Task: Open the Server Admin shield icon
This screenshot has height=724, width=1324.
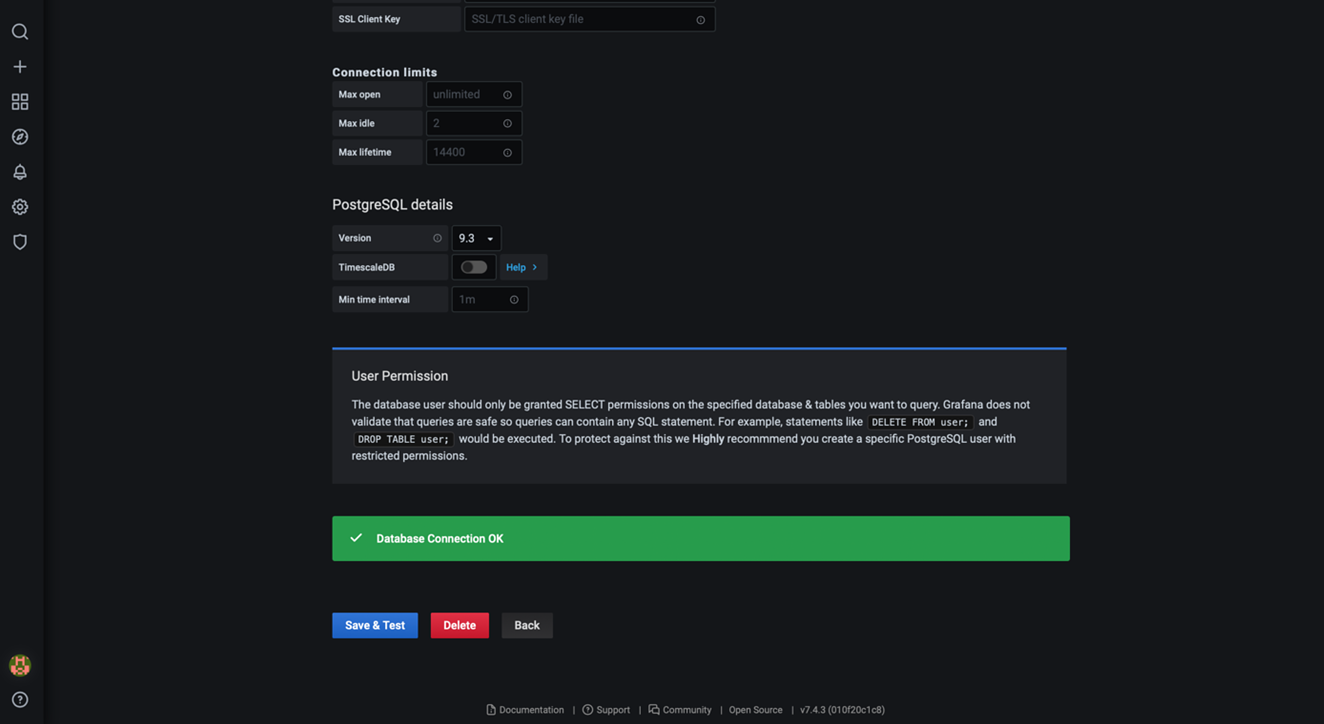Action: (x=20, y=242)
